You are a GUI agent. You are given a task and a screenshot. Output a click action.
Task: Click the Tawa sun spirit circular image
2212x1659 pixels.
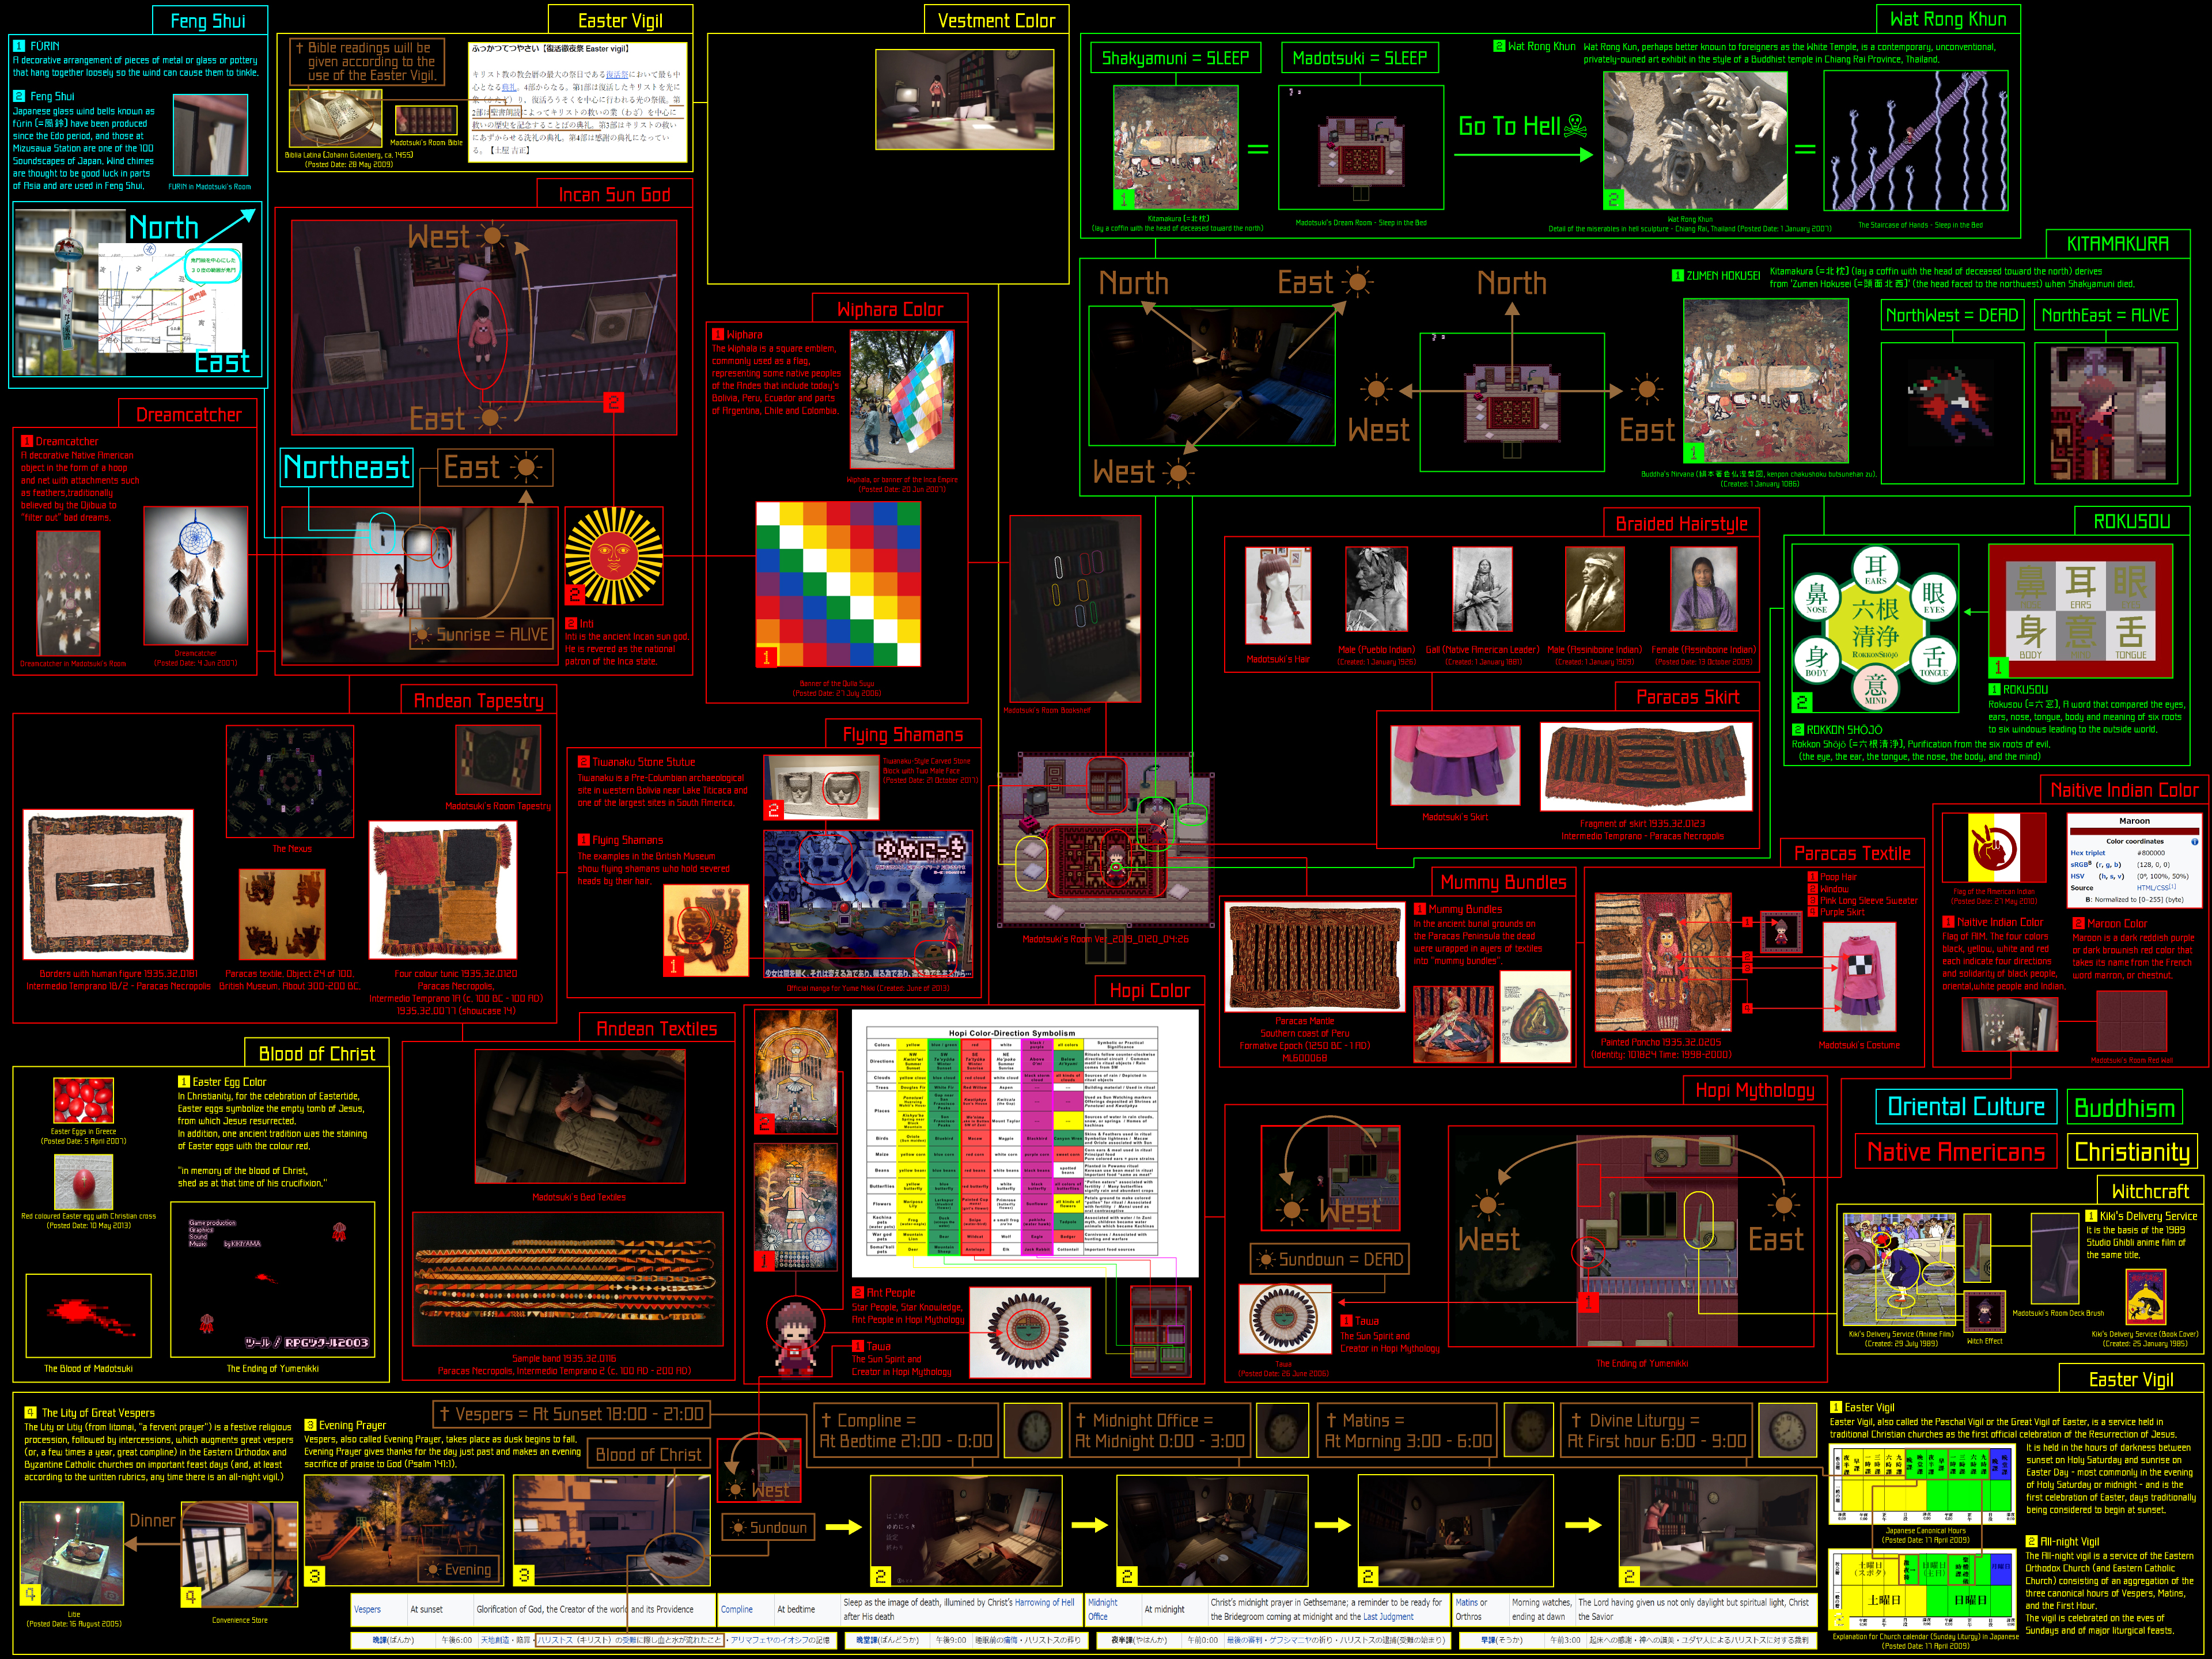click(1284, 1320)
